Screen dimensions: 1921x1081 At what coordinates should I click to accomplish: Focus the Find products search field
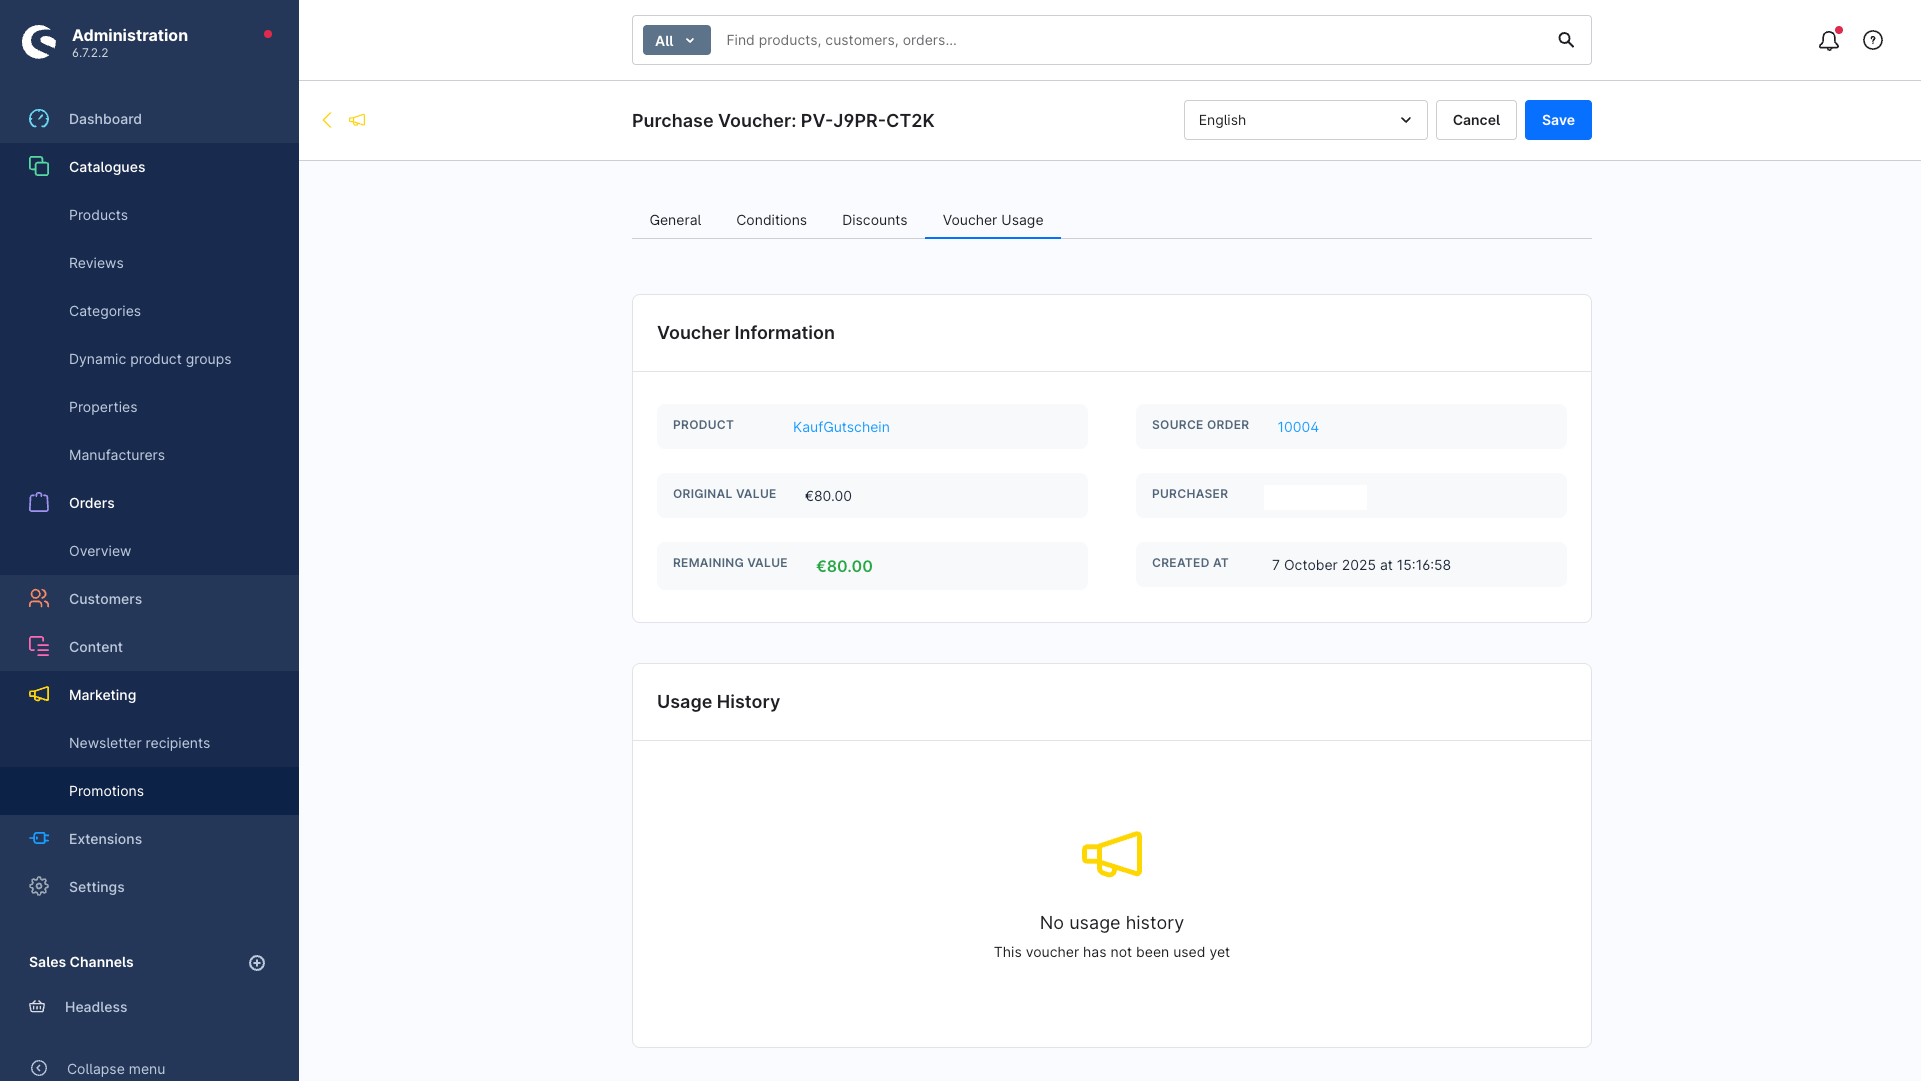click(x=1130, y=41)
